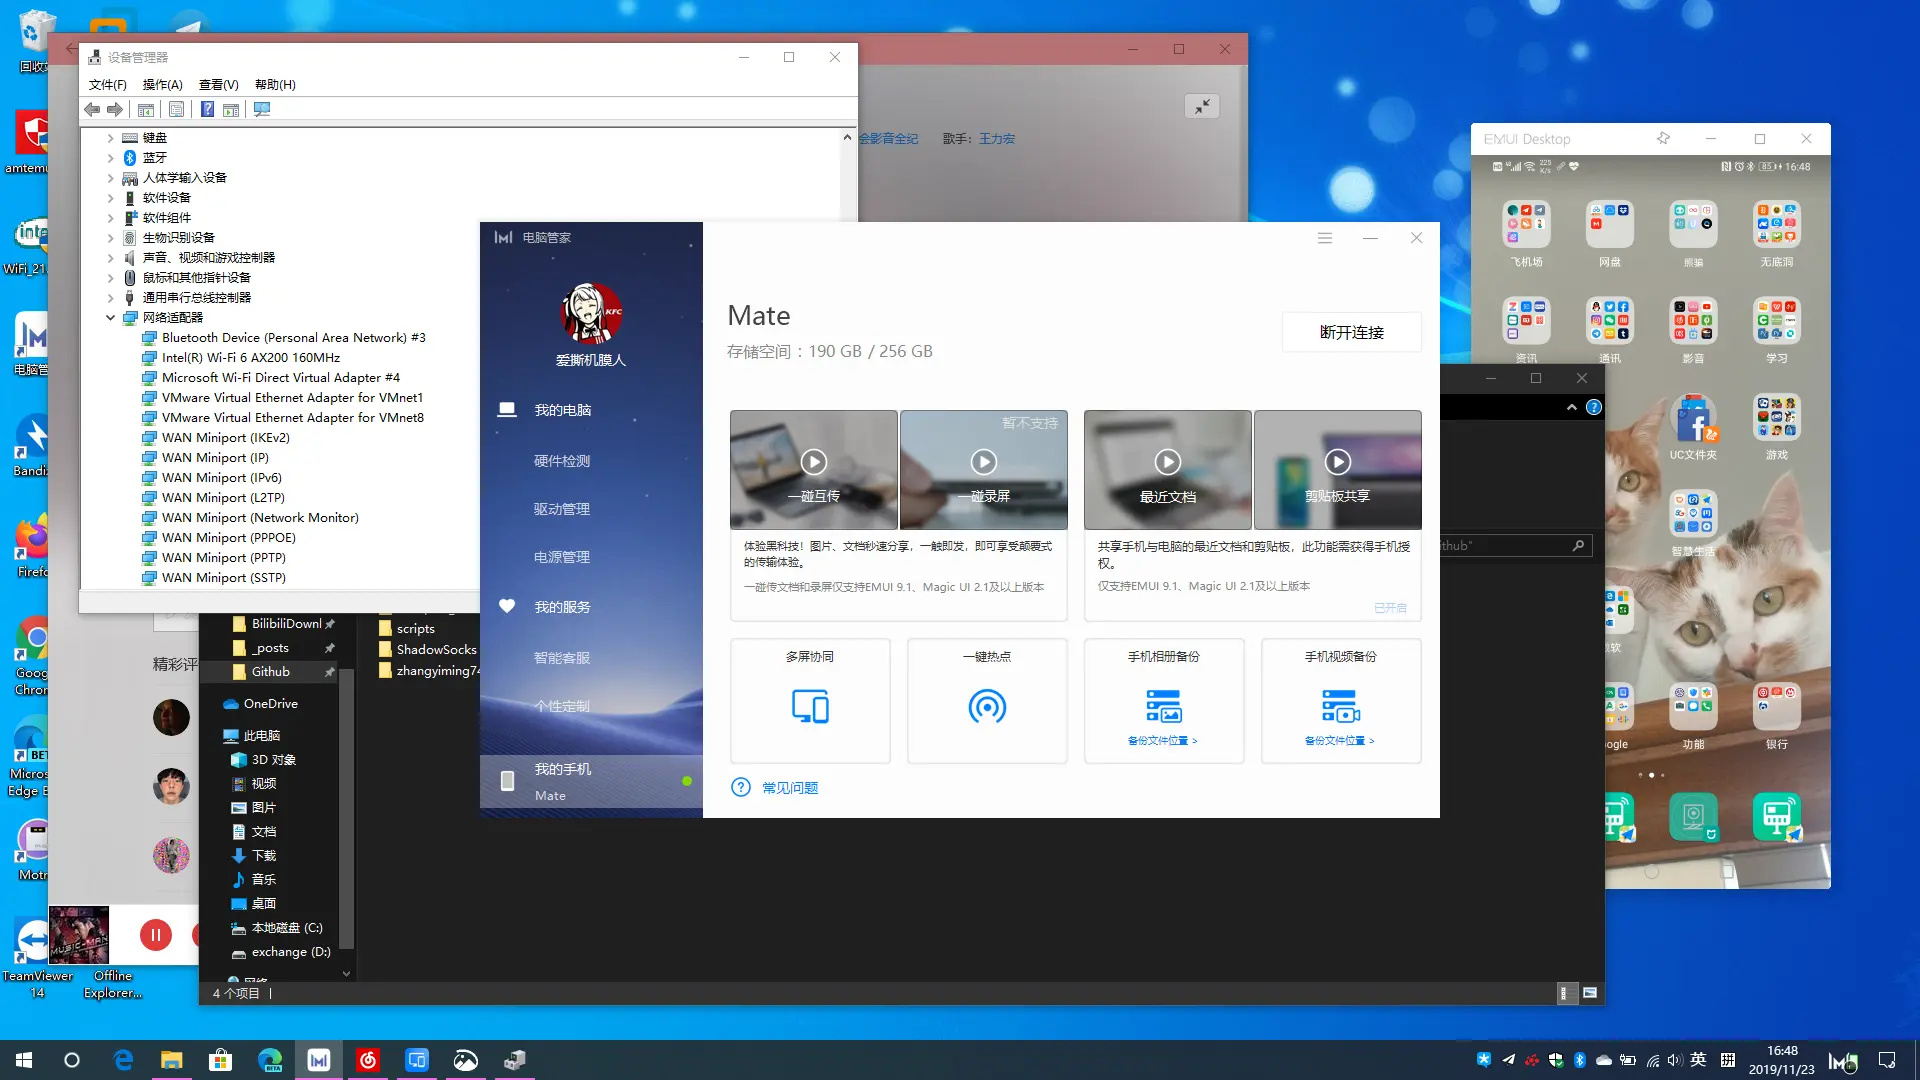Open 常见问题 FAQ link
This screenshot has width=1920, height=1080.
coord(790,788)
